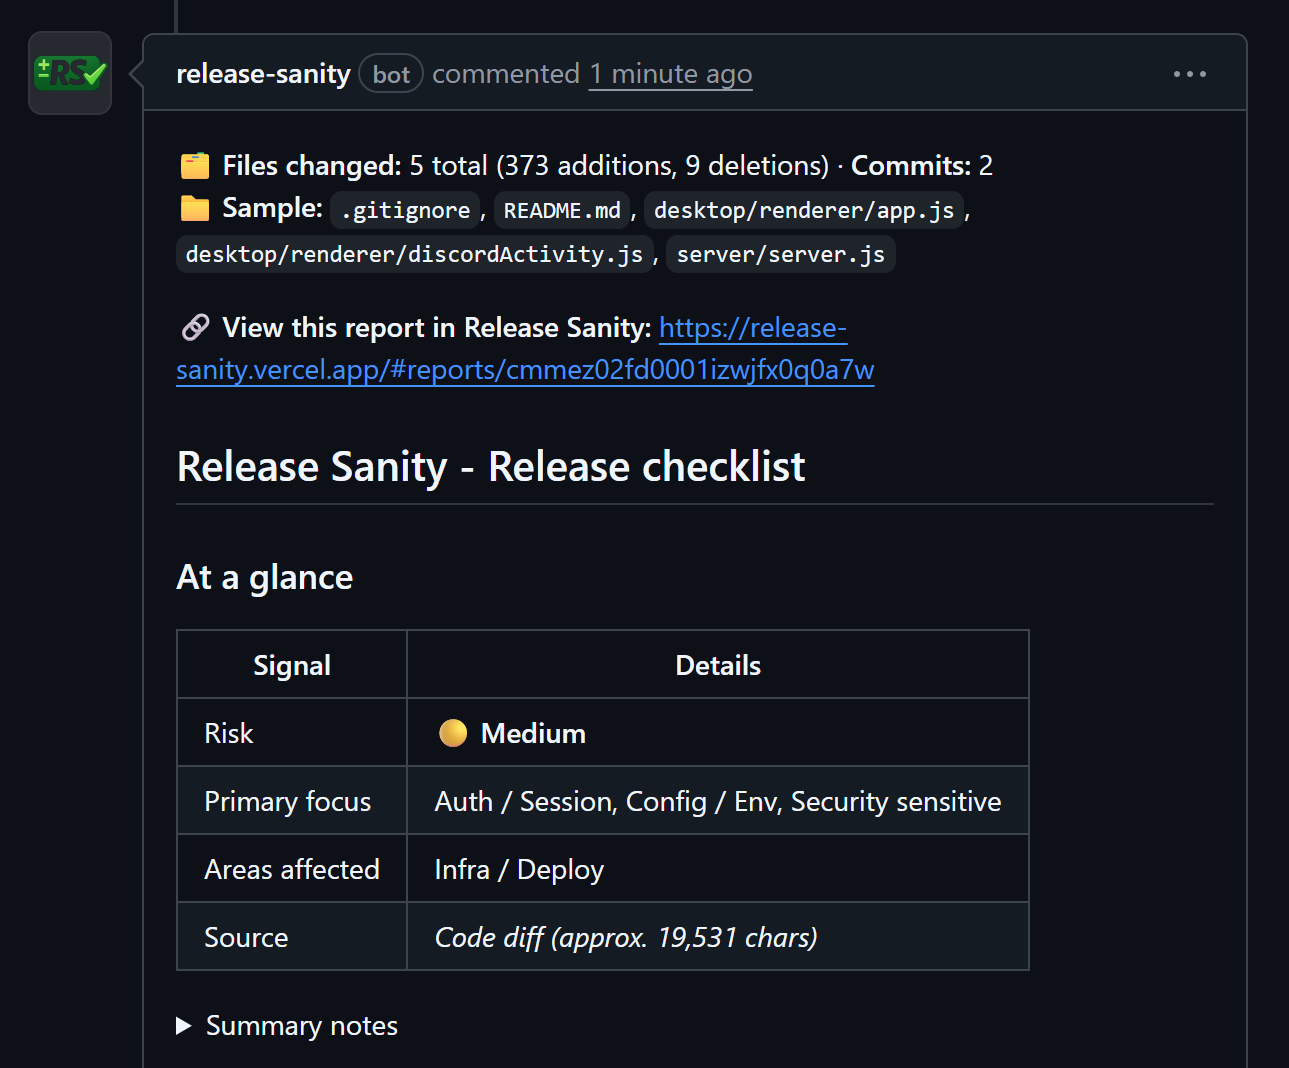The image size is (1289, 1068).
Task: Click the folder emoji beside Sample
Action: point(193,209)
